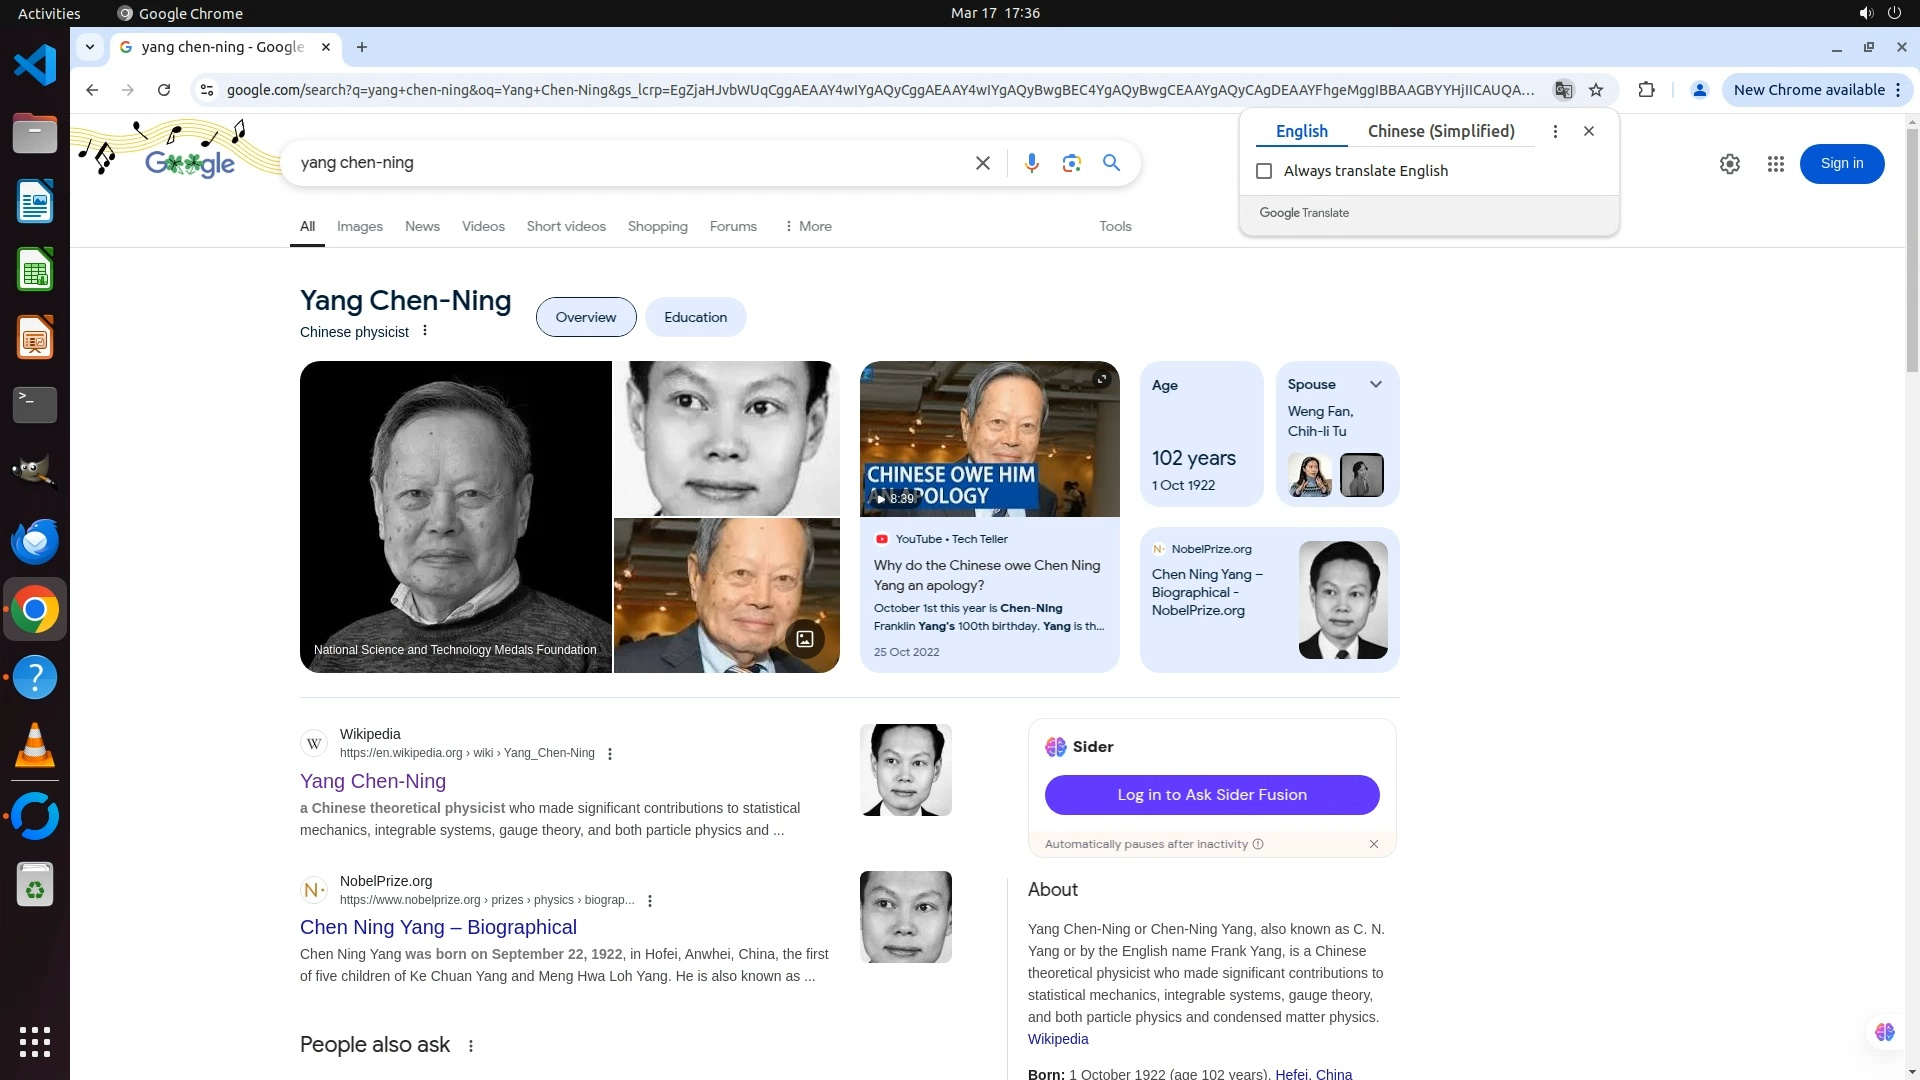Open the Yang Chen-Ning Wikipedia result
The width and height of the screenshot is (1920, 1080).
pos(372,781)
